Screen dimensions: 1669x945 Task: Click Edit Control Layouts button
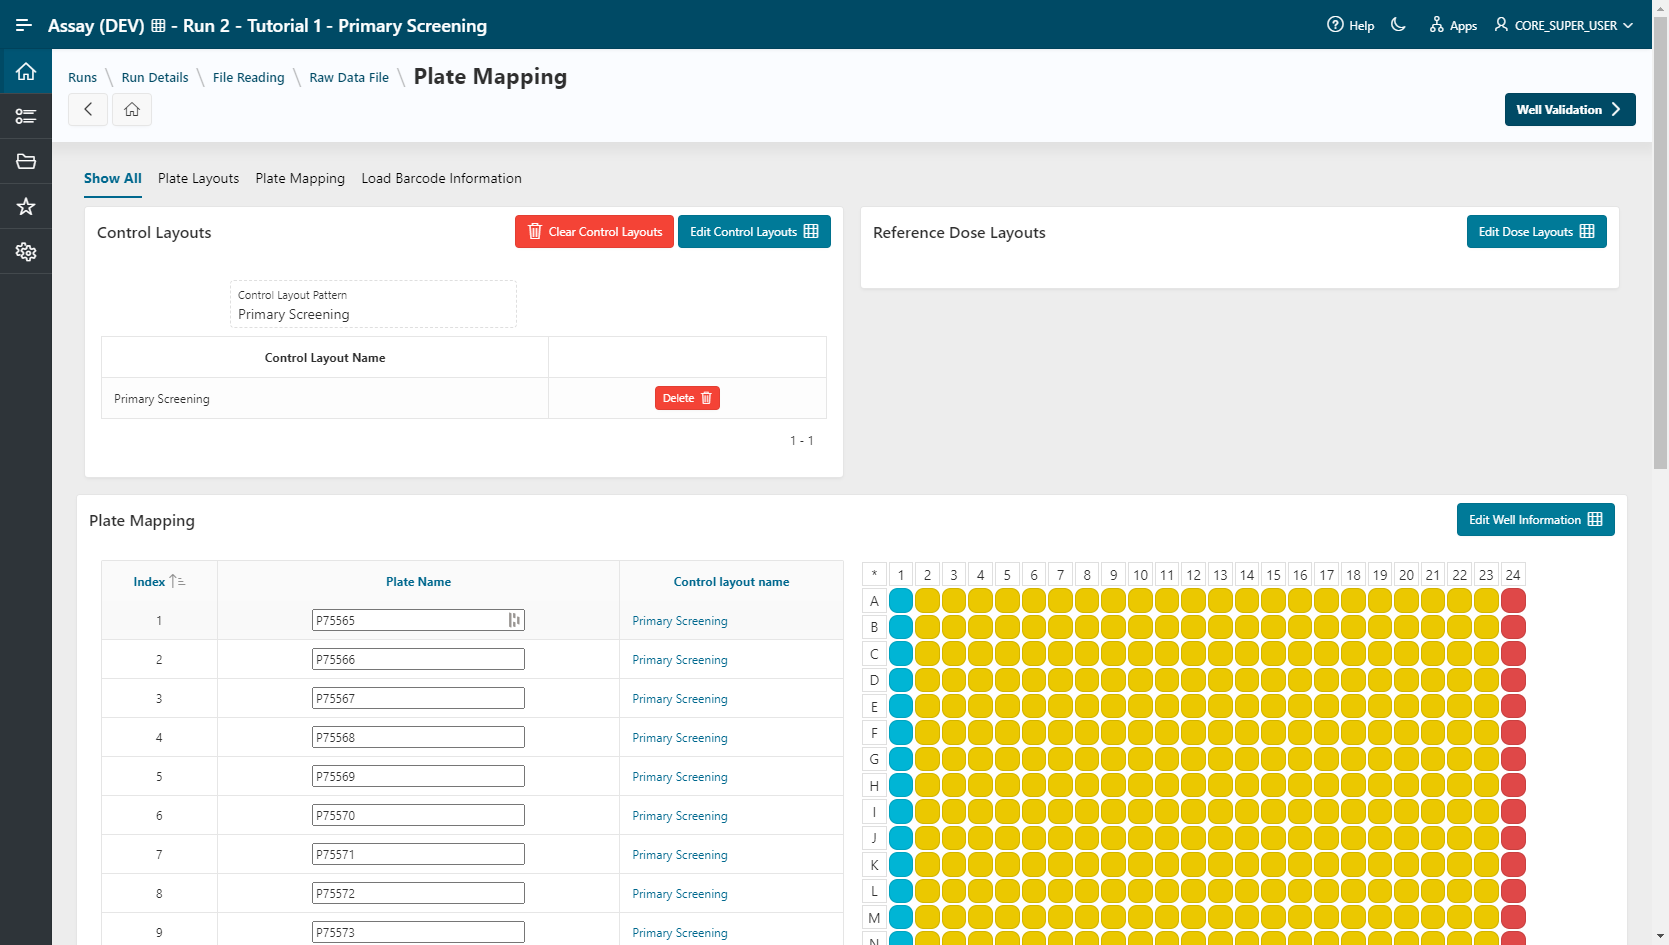click(754, 231)
